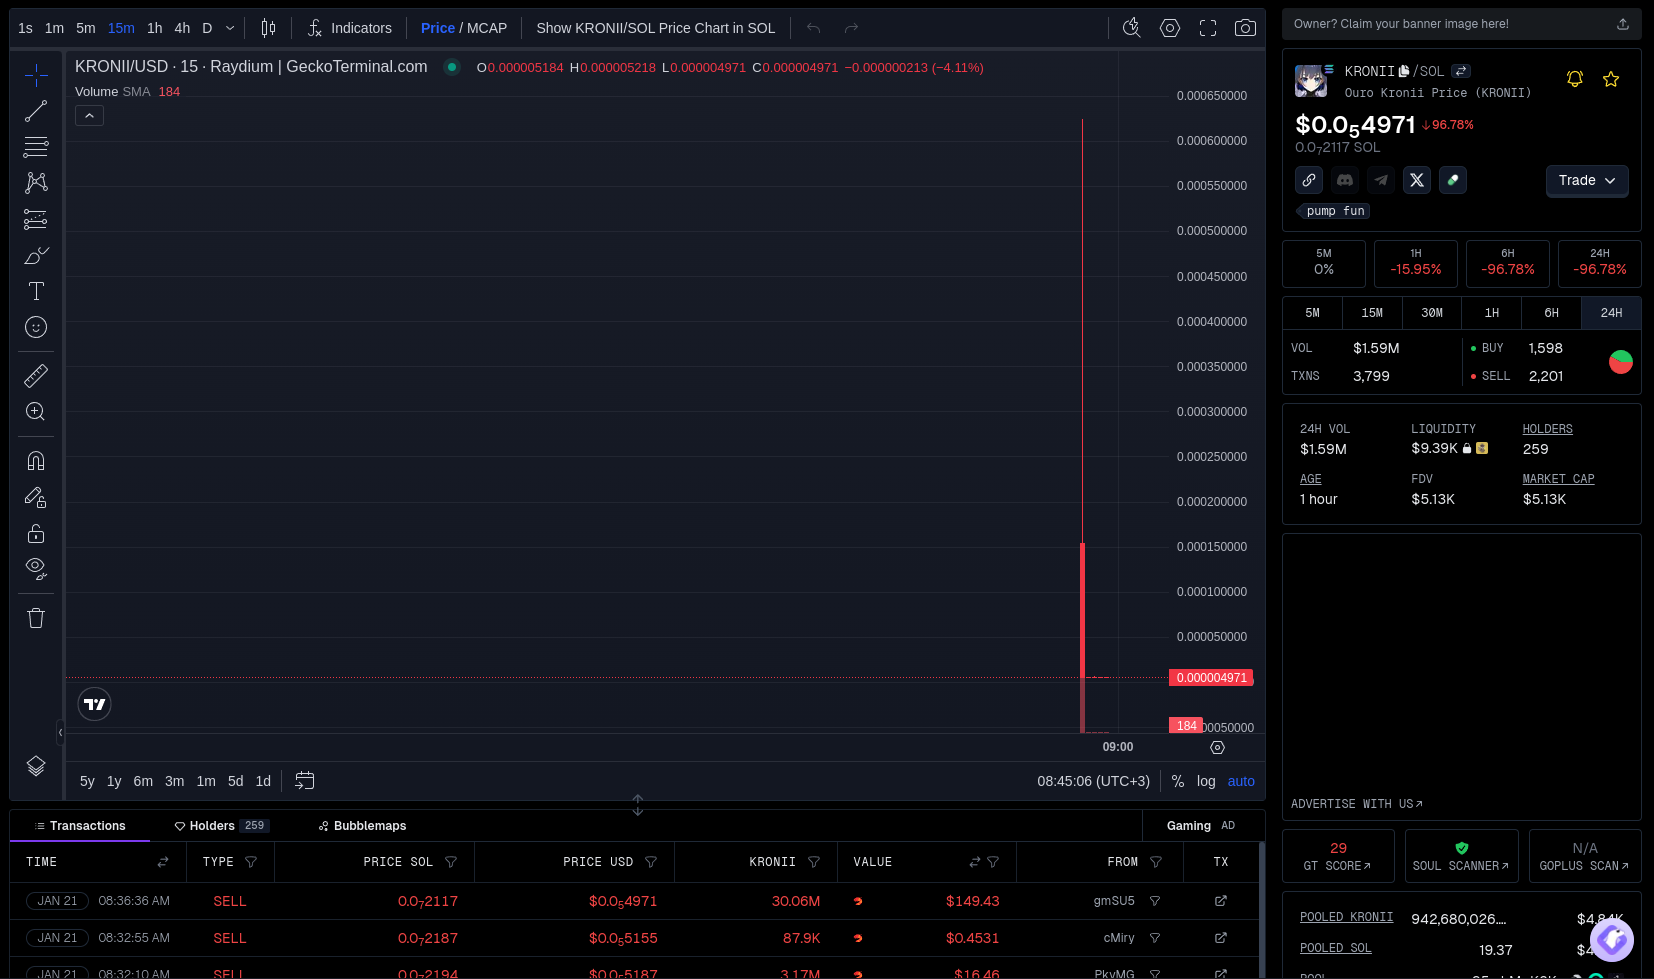Open the candlestick chart style selector
1654x979 pixels.
pos(268,28)
